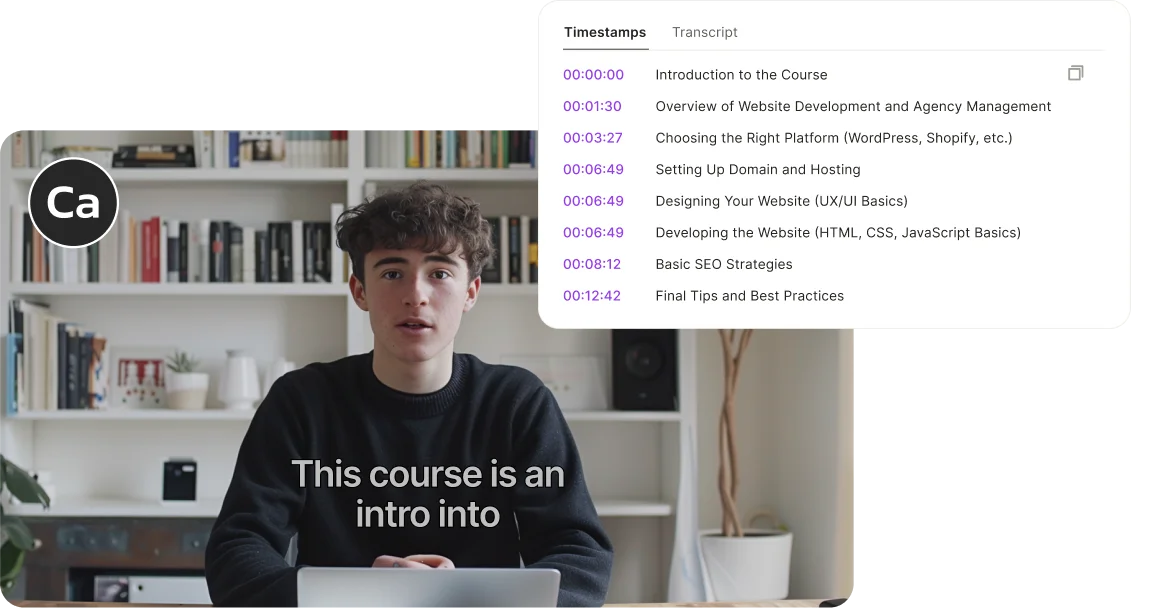Switch to the Transcript tab
Image resolution: width=1172 pixels, height=608 pixels.
[704, 32]
